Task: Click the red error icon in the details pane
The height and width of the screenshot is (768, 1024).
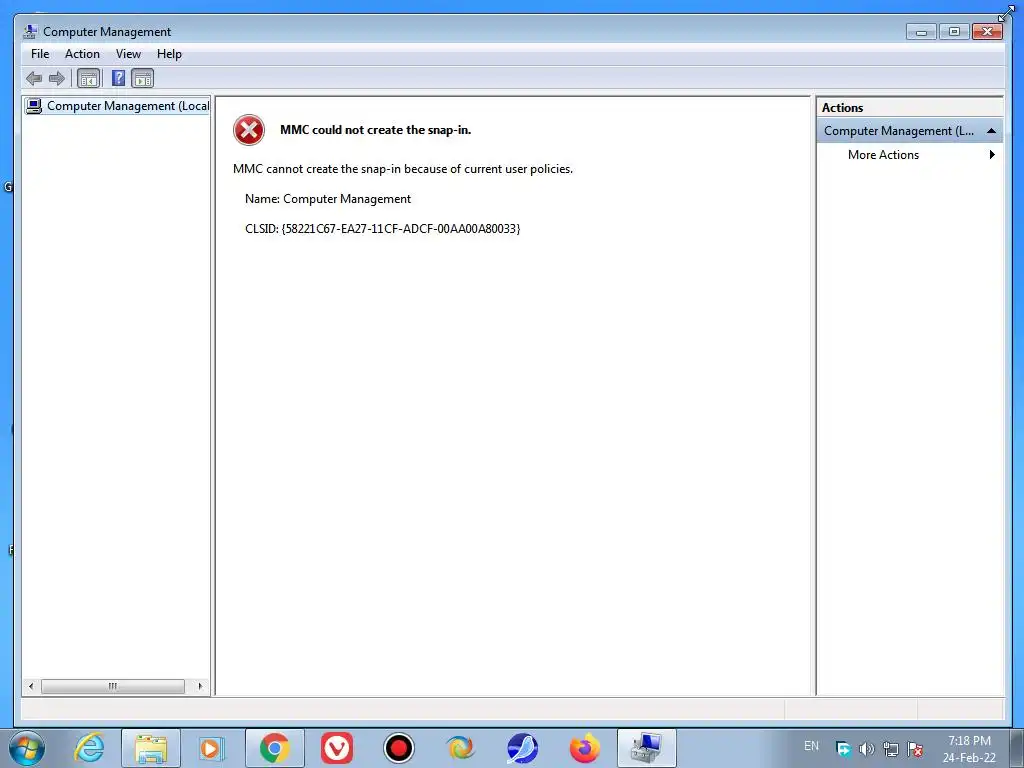Action: pos(249,130)
